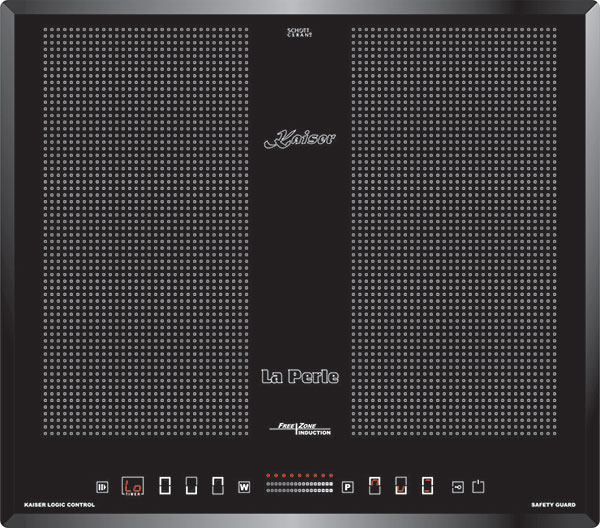
Task: Click the Kaiser Logic Control label
Action: pyautogui.click(x=59, y=509)
